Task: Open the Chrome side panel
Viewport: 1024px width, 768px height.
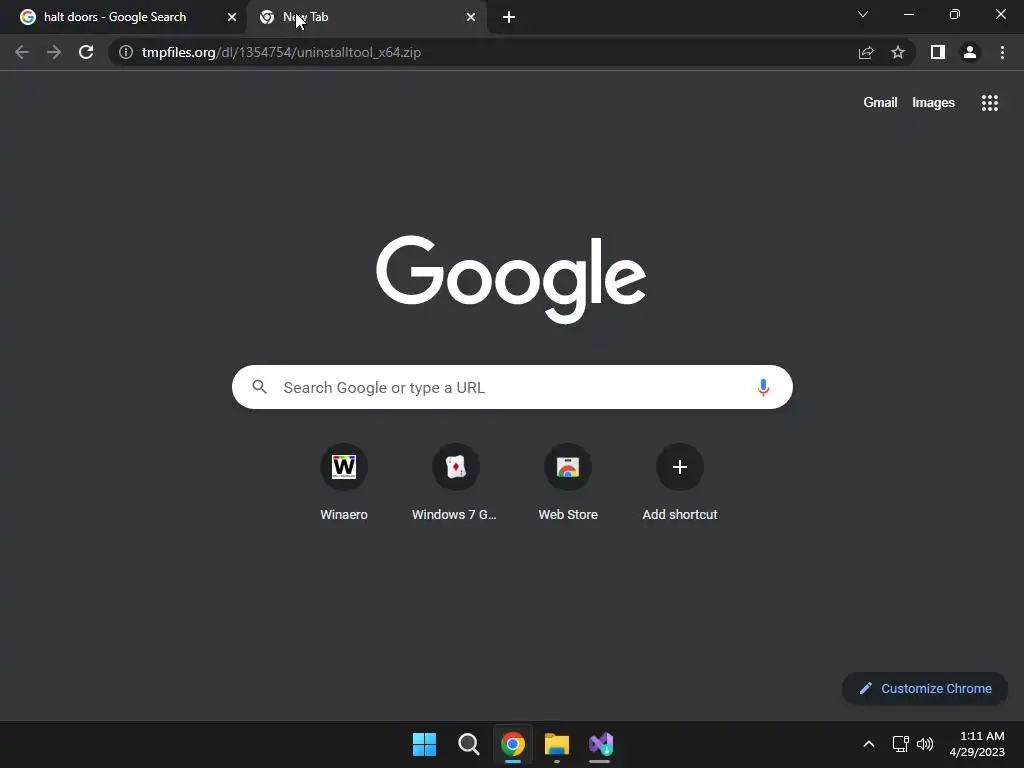Action: 938,52
